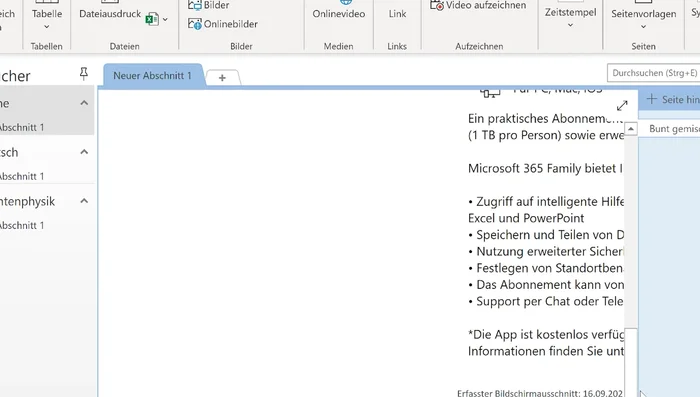Insert a Link
Viewport: 700px width, 397px height.
pyautogui.click(x=397, y=14)
